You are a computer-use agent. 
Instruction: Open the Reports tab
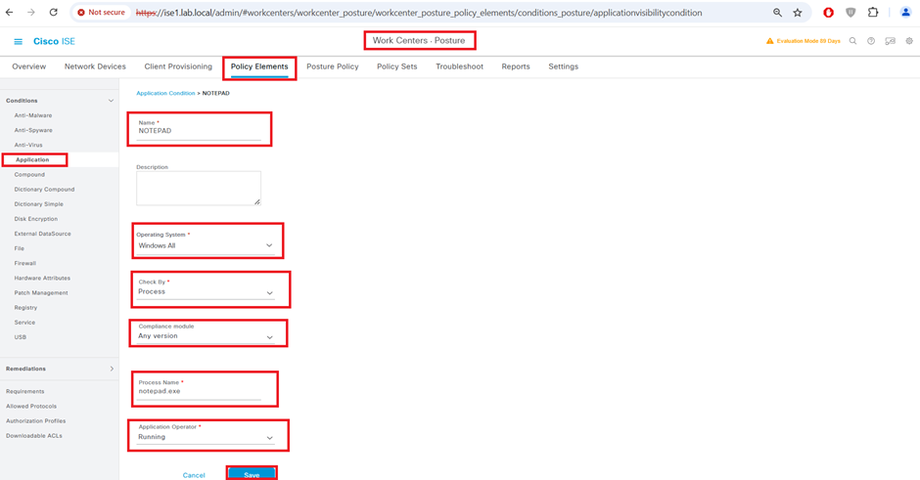pos(516,67)
